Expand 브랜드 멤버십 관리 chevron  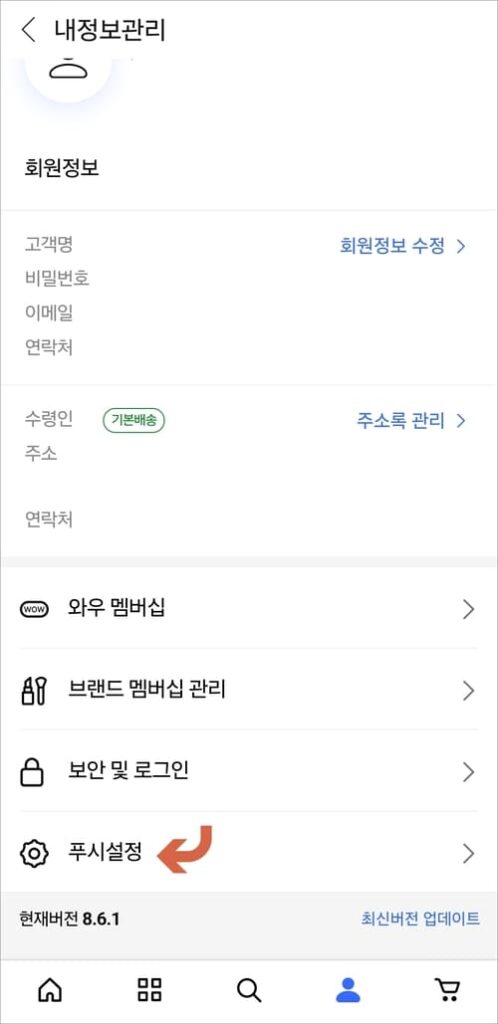(x=468, y=691)
